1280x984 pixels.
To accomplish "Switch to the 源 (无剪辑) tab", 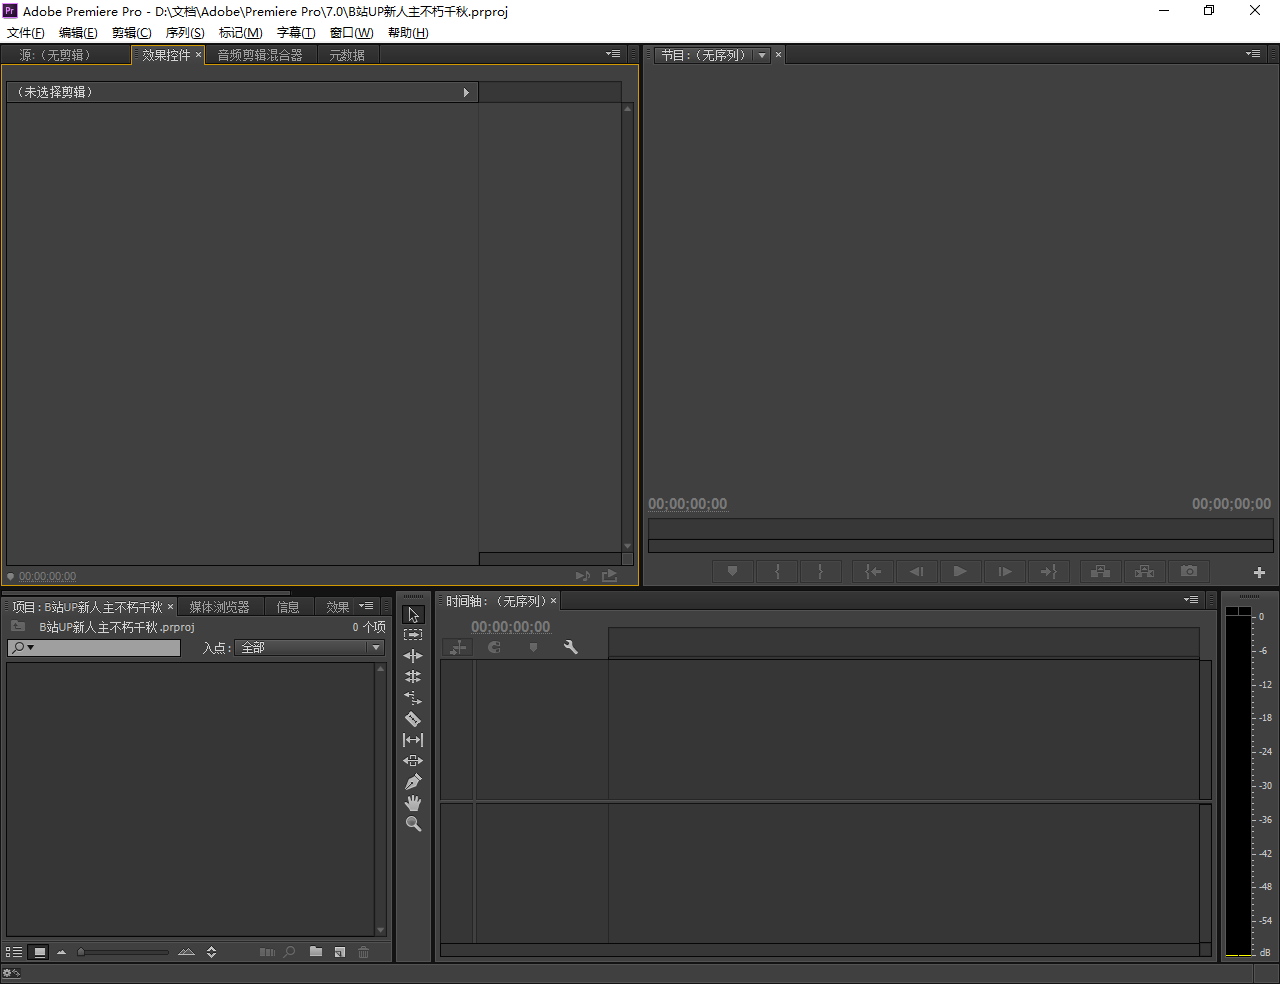I will pos(55,55).
